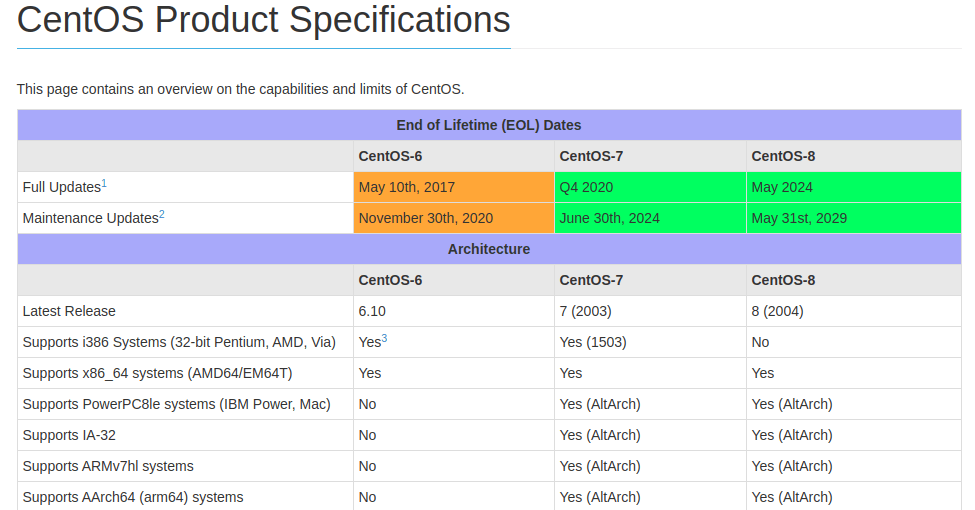Select the green Q4 2020 cell
The width and height of the screenshot is (975, 510).
(650, 187)
